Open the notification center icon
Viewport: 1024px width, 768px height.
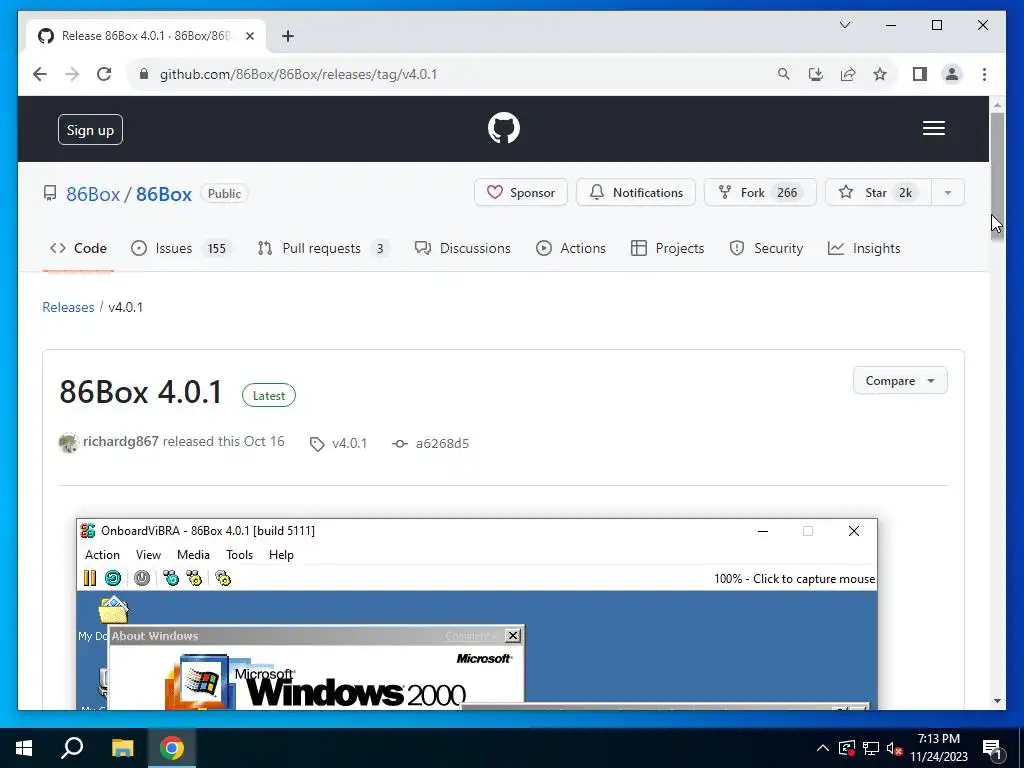pyautogui.click(x=992, y=749)
